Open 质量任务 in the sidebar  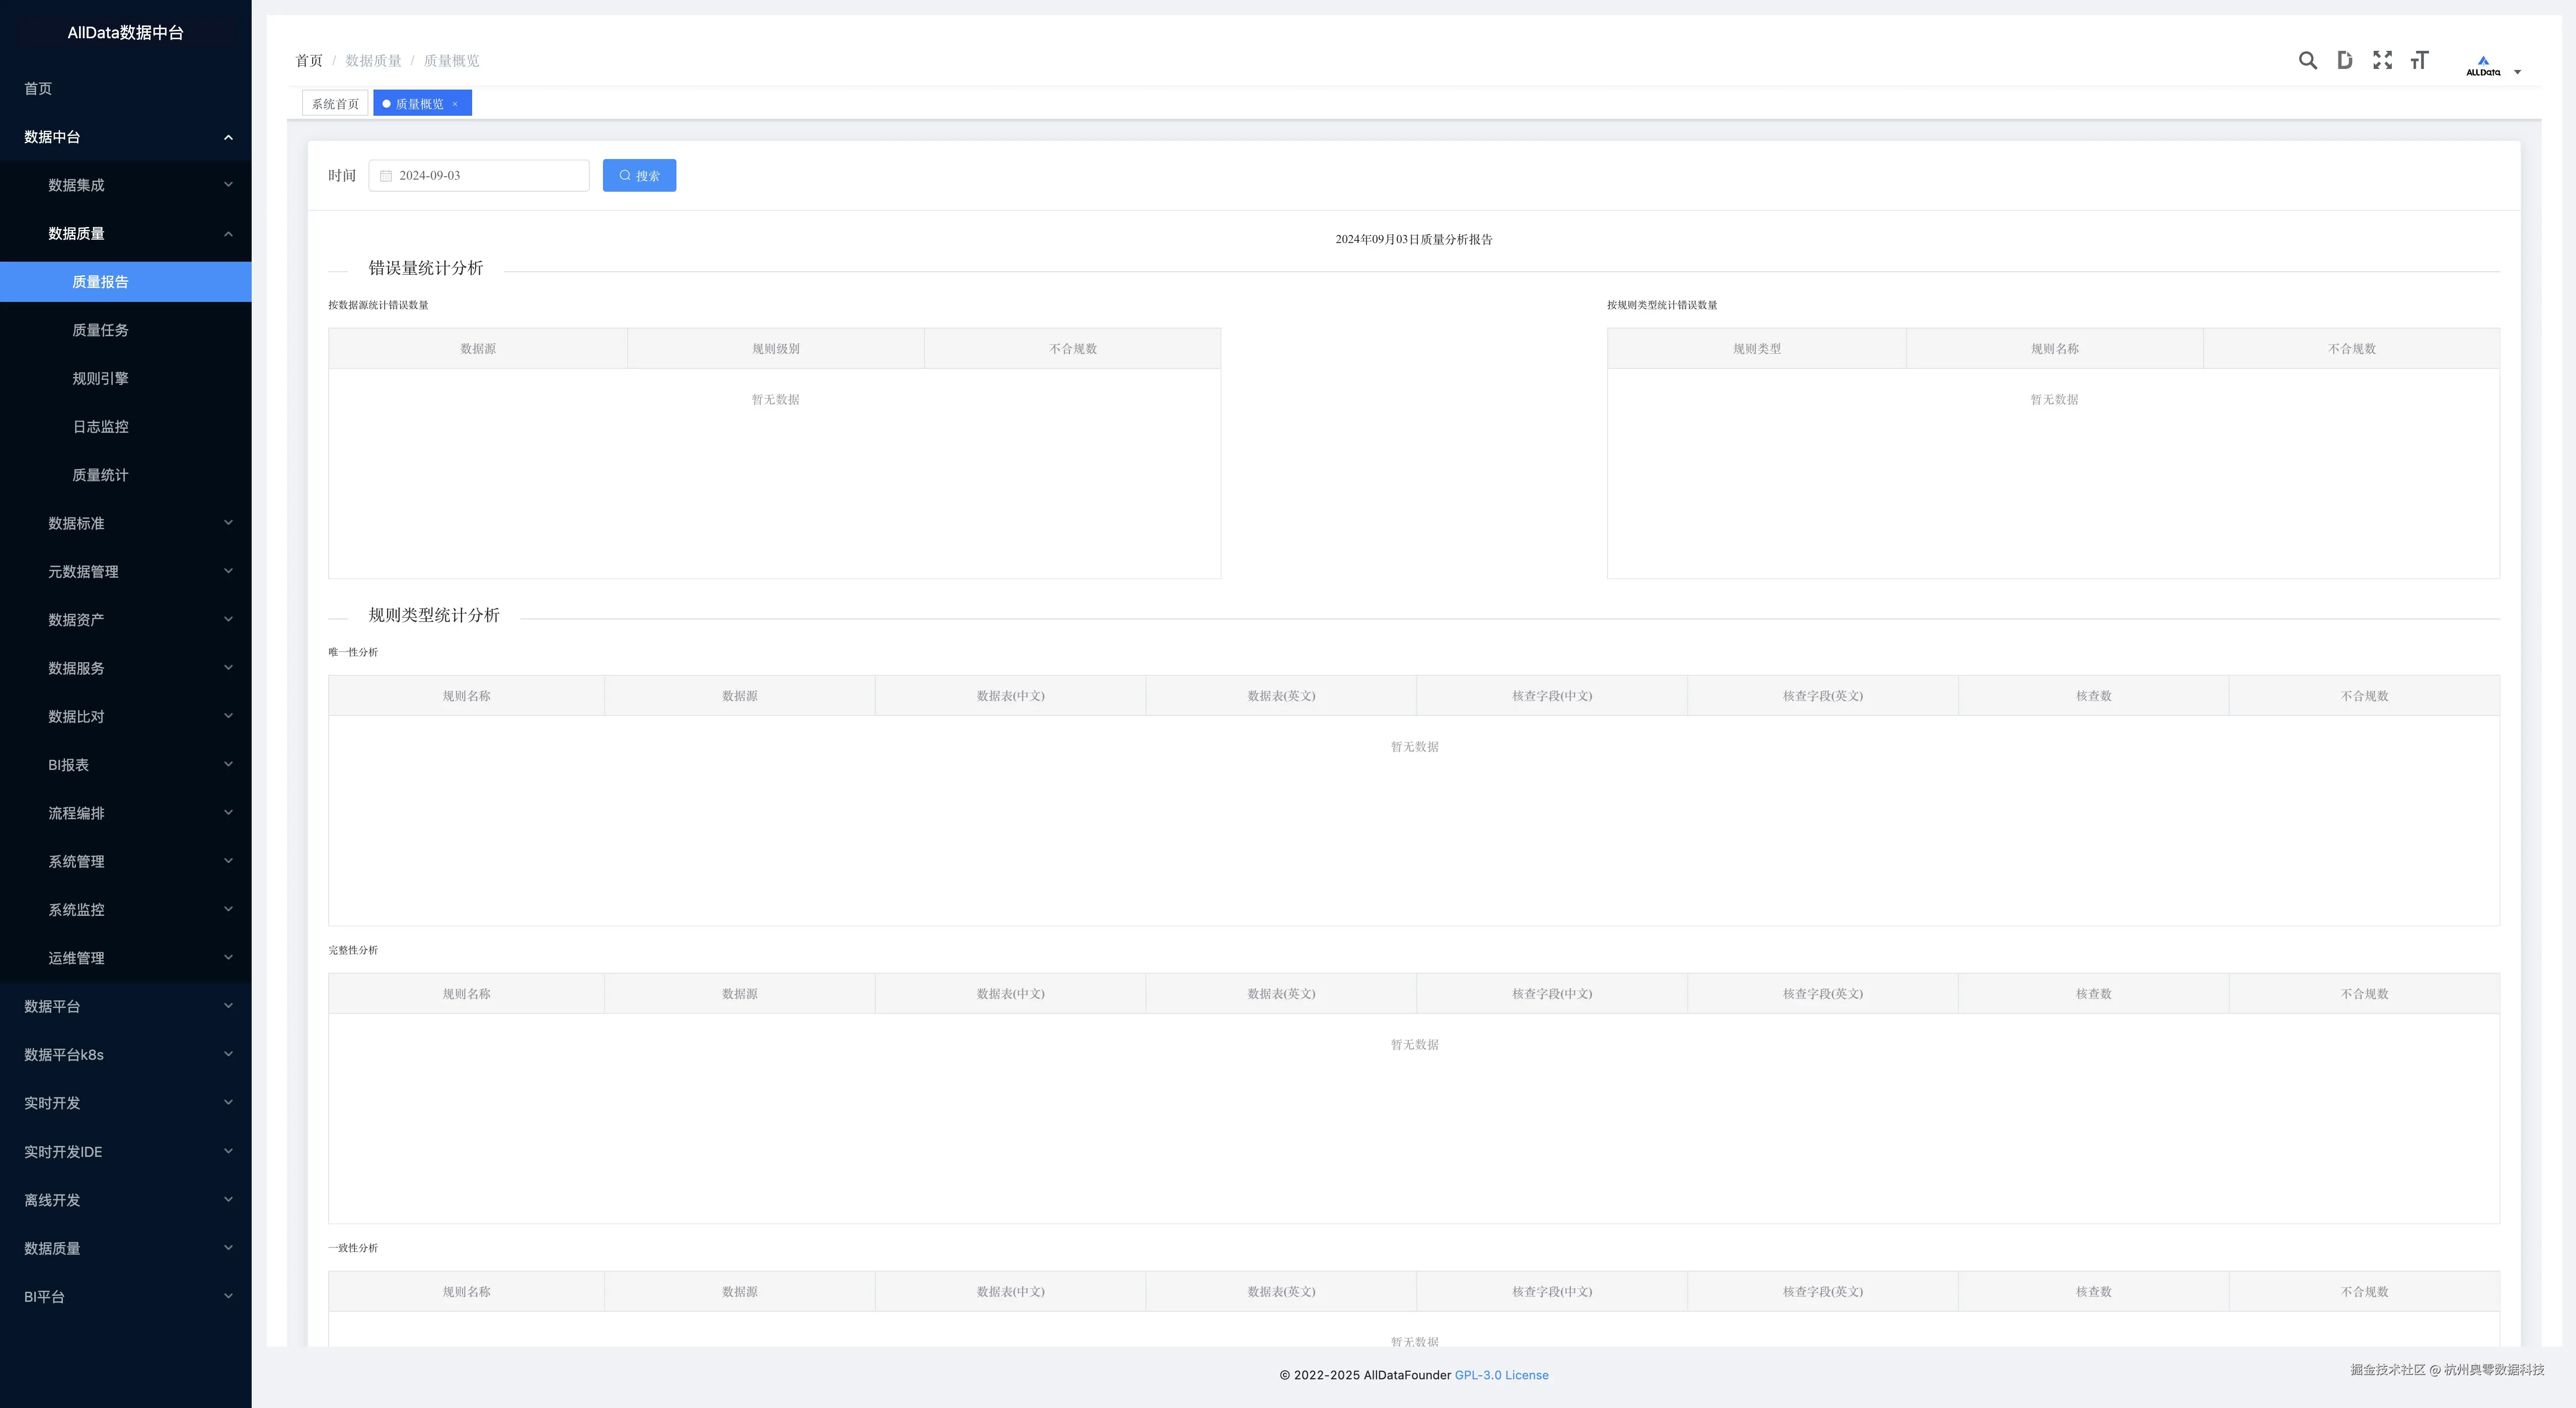[100, 330]
